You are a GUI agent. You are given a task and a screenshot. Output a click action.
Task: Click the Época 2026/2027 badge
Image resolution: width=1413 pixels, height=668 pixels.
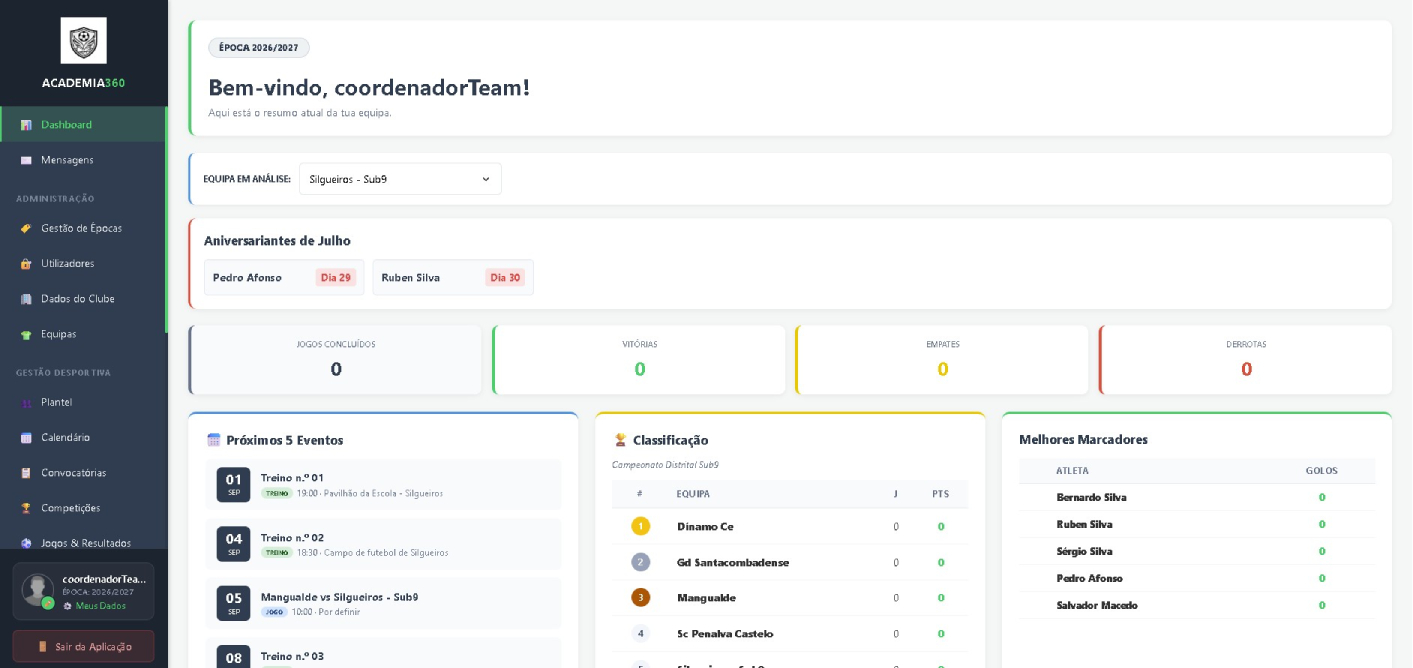tap(259, 48)
